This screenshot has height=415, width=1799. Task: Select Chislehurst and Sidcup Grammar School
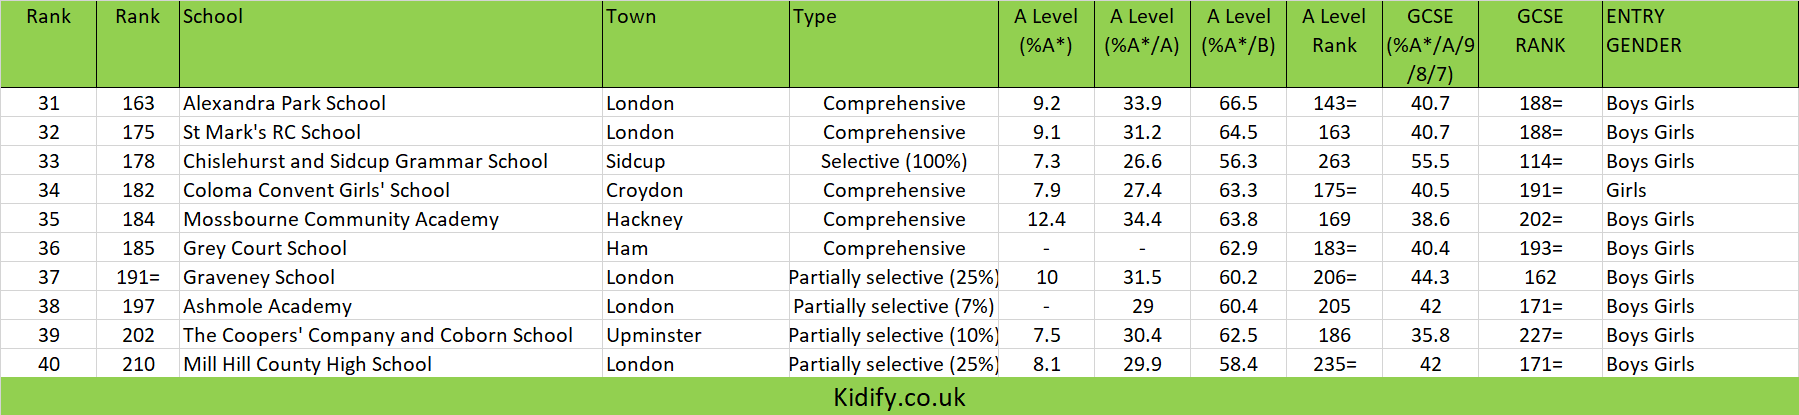click(391, 161)
